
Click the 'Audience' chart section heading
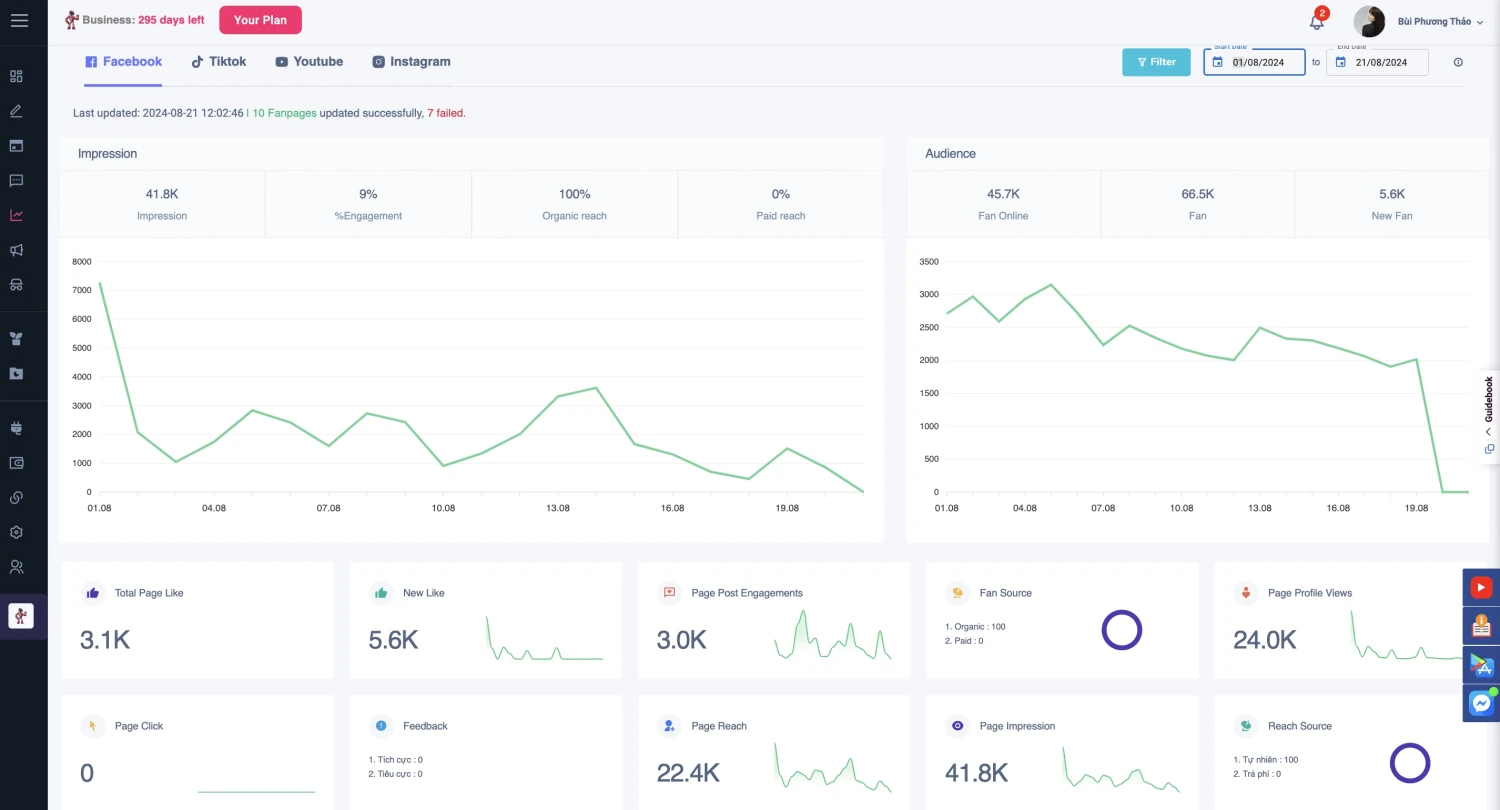click(x=950, y=154)
